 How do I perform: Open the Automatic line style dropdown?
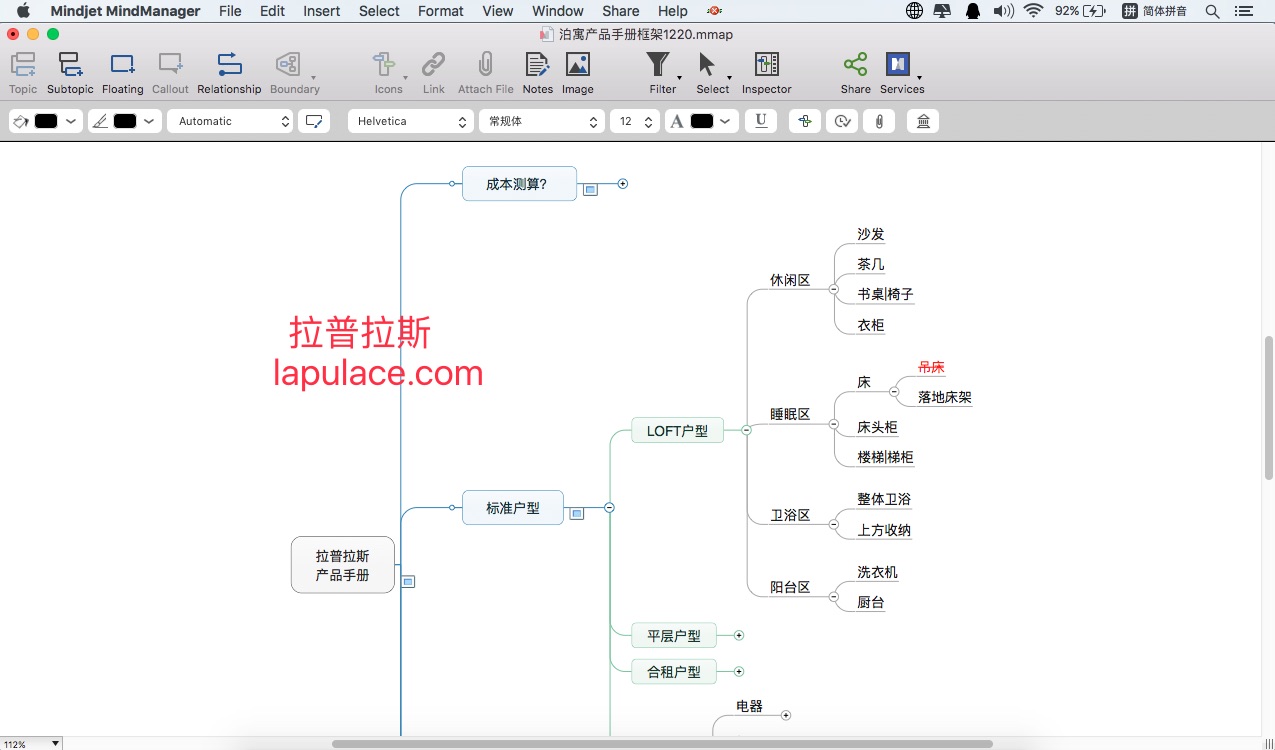[229, 121]
